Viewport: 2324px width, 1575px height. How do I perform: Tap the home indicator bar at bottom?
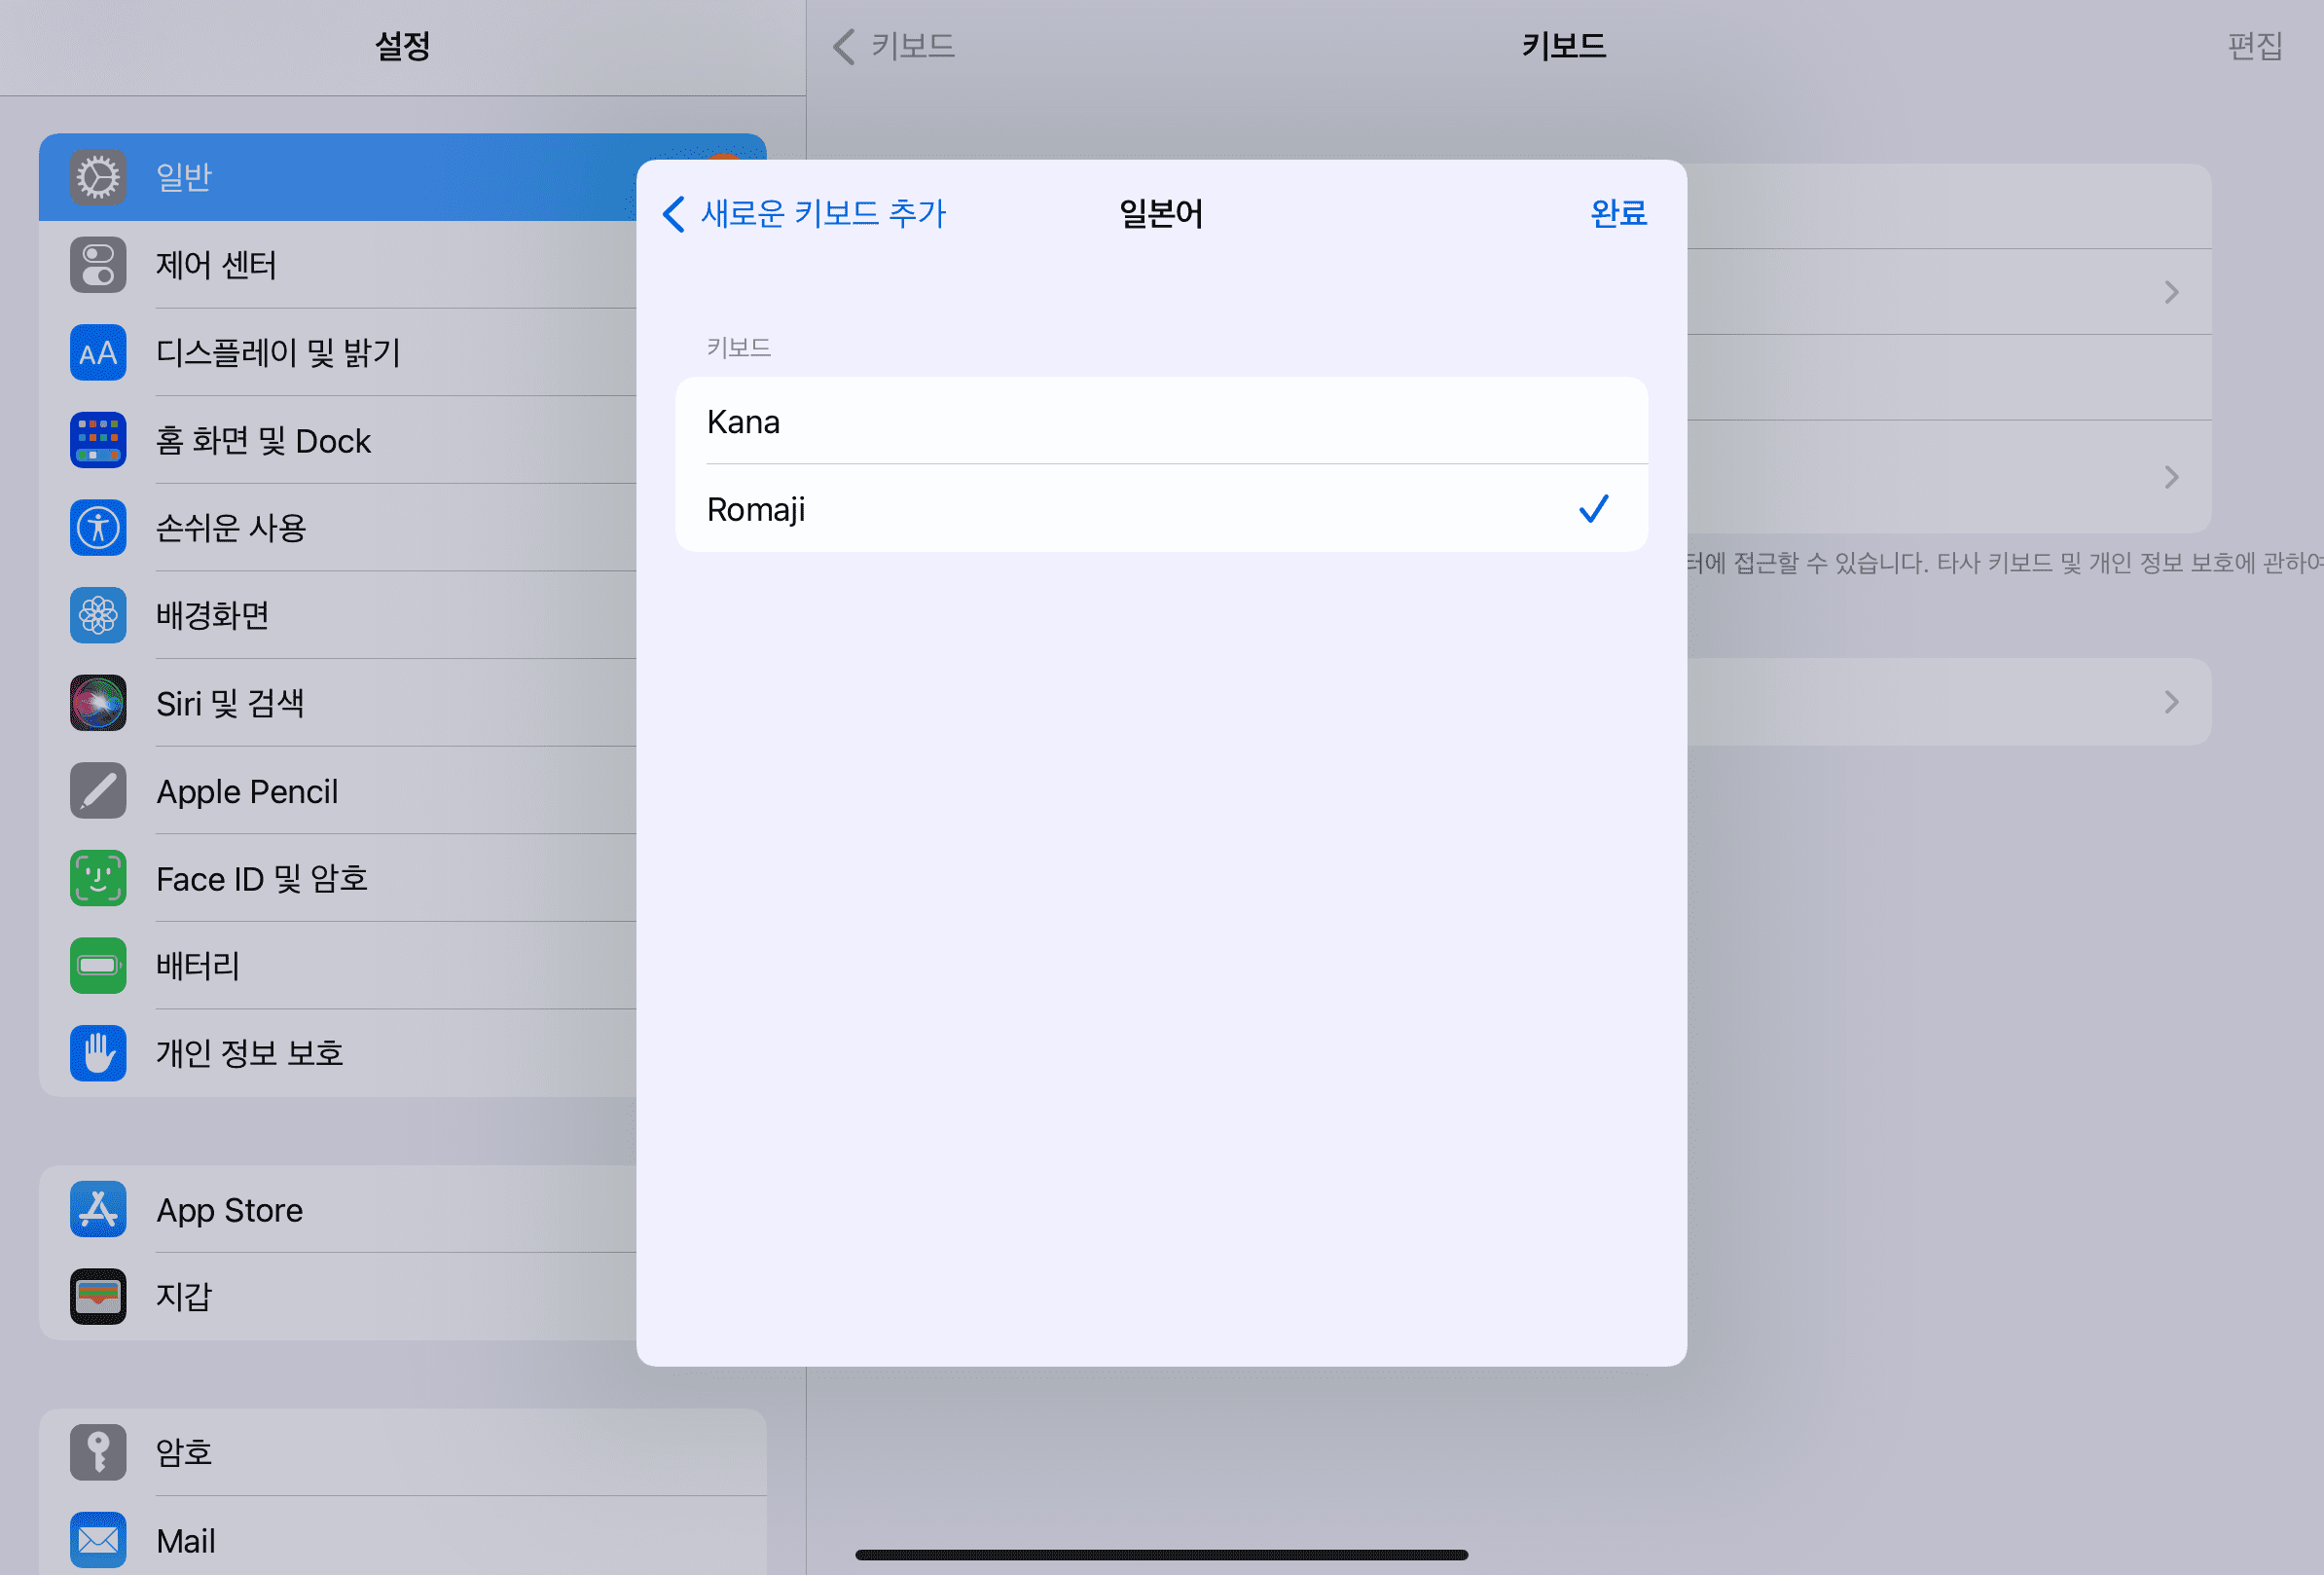(1161, 1555)
